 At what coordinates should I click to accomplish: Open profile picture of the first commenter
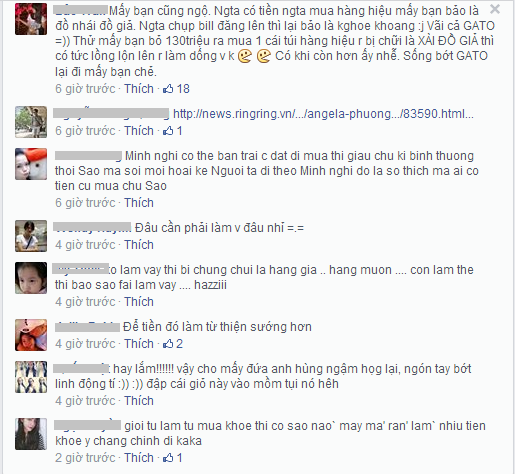tap(31, 19)
